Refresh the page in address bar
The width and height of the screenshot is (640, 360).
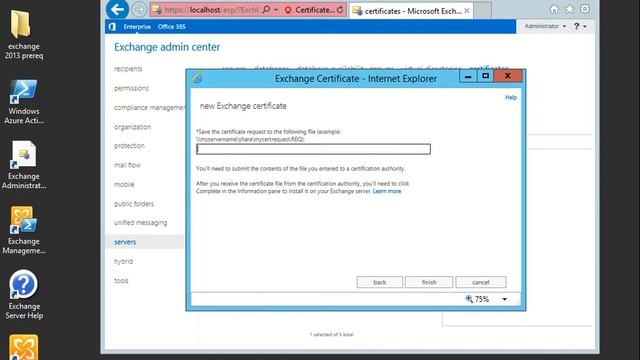tap(340, 10)
